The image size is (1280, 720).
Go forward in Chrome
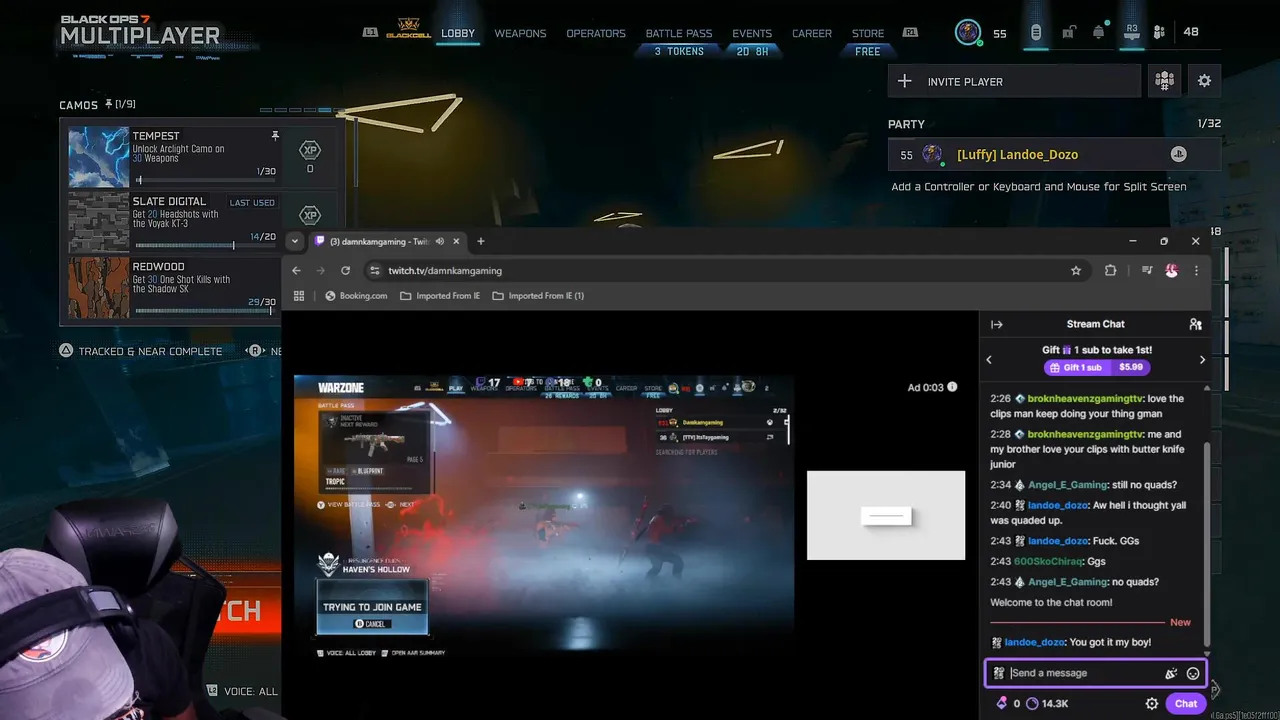[320, 270]
